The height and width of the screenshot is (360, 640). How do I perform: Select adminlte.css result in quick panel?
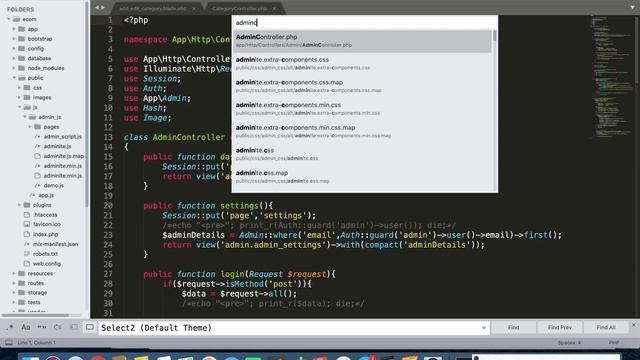pos(362,154)
